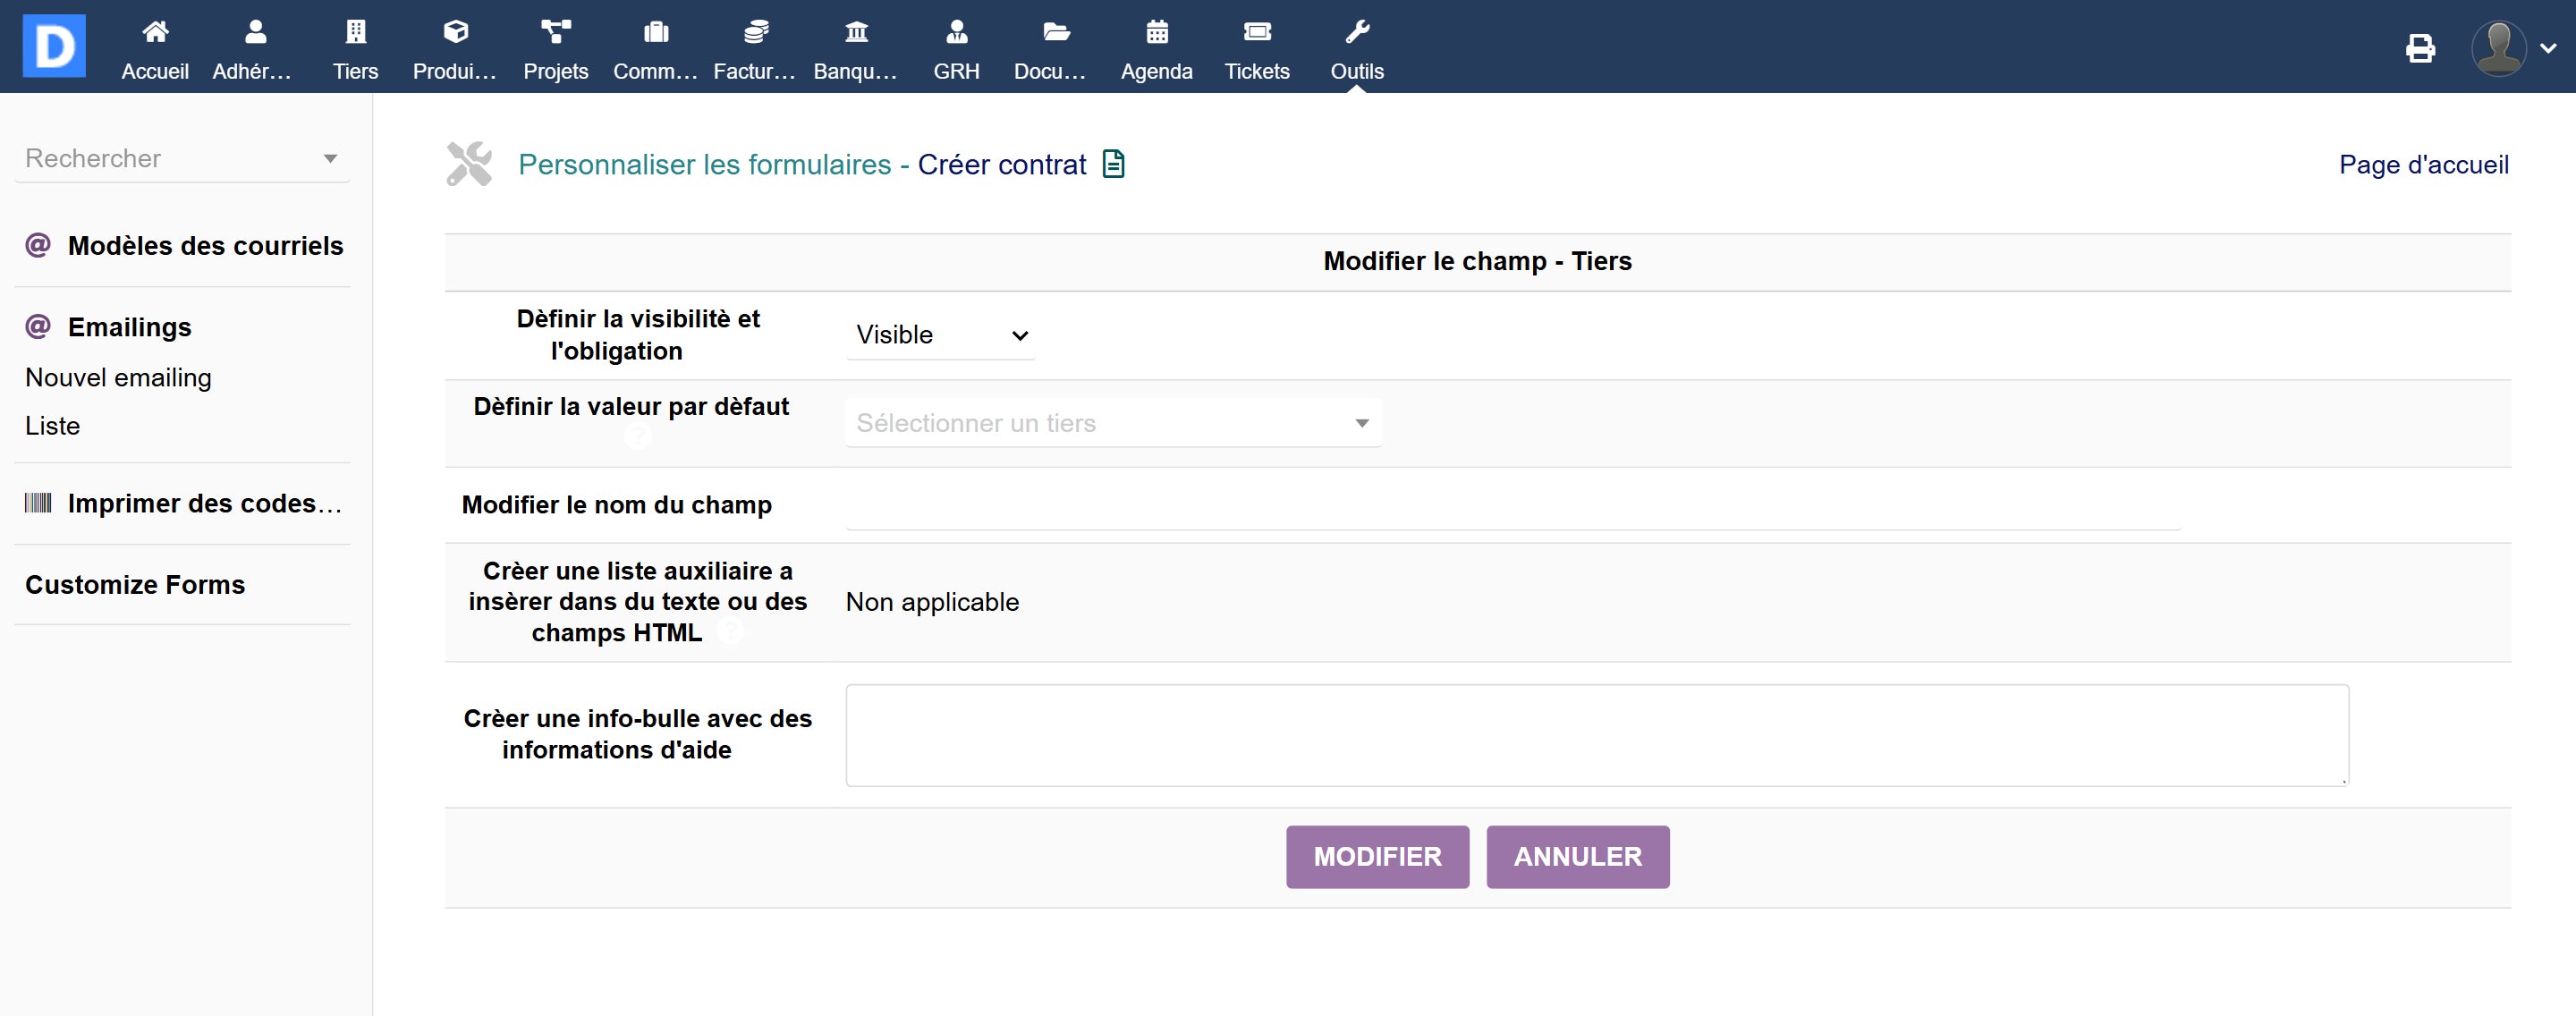The height and width of the screenshot is (1016, 2576).
Task: Open the Accueil home icon
Action: pos(155,32)
